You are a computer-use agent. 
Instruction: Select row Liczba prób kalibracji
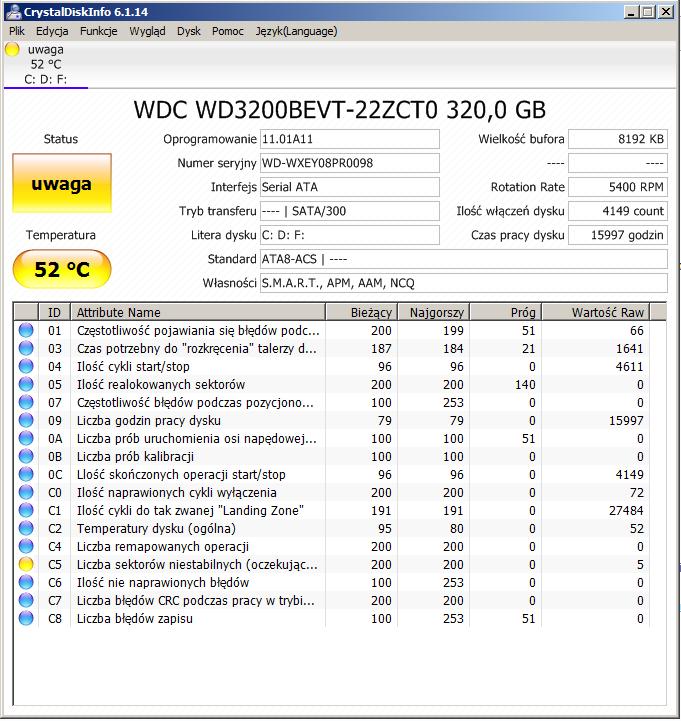(x=332, y=456)
